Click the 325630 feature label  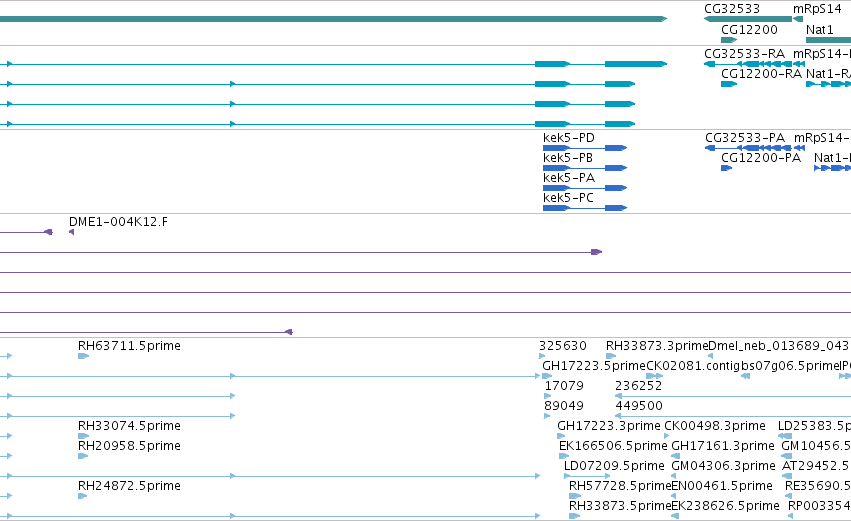pos(563,346)
